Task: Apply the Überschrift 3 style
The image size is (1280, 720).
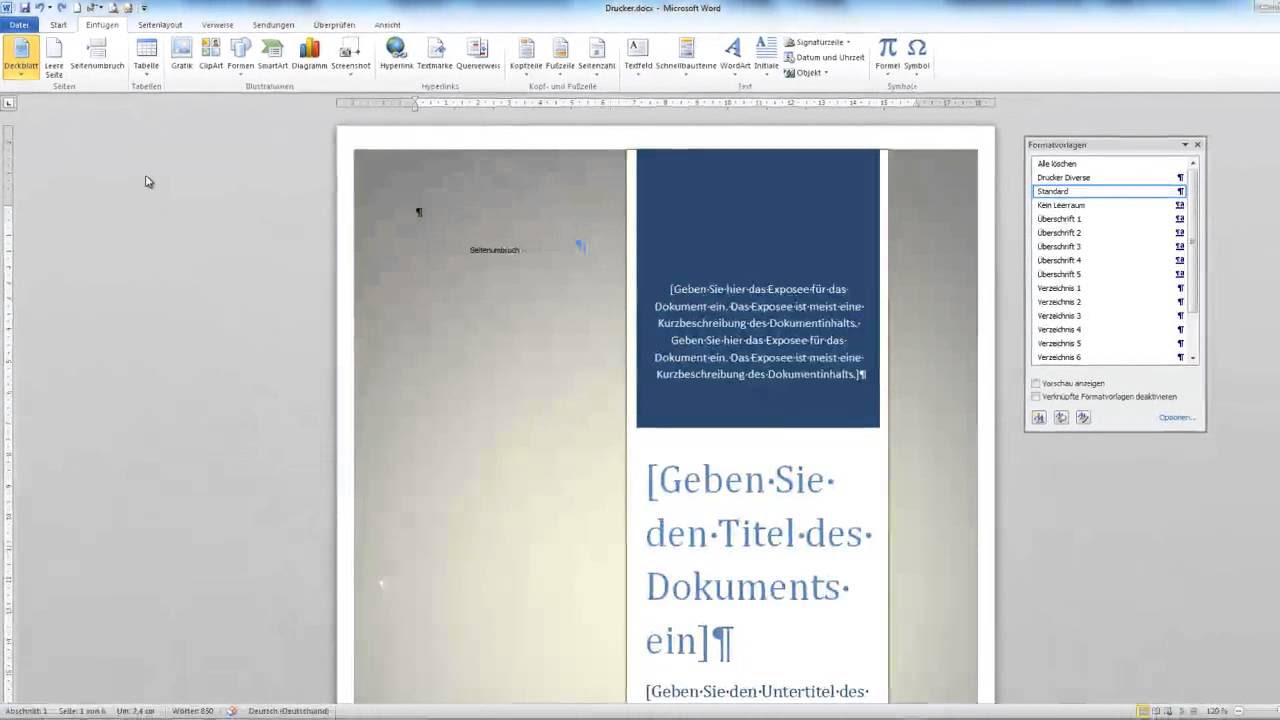Action: [x=1109, y=246]
